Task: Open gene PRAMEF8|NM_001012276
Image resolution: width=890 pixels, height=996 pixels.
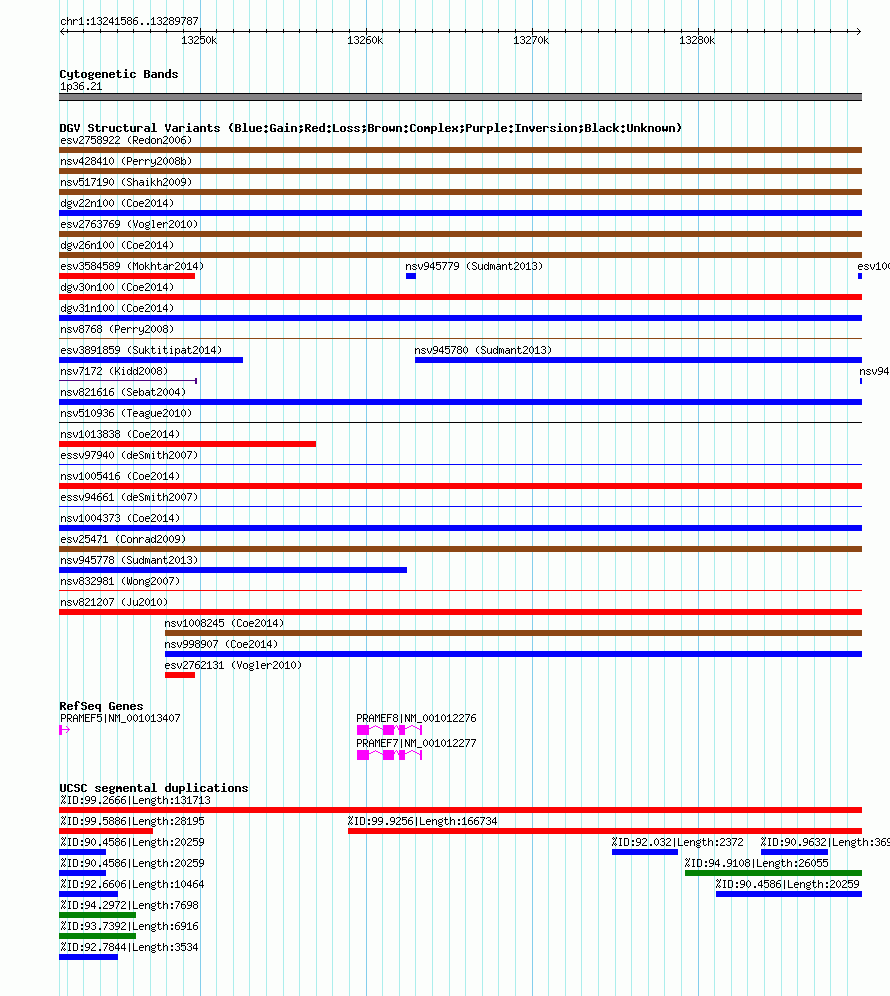Action: click(x=416, y=718)
